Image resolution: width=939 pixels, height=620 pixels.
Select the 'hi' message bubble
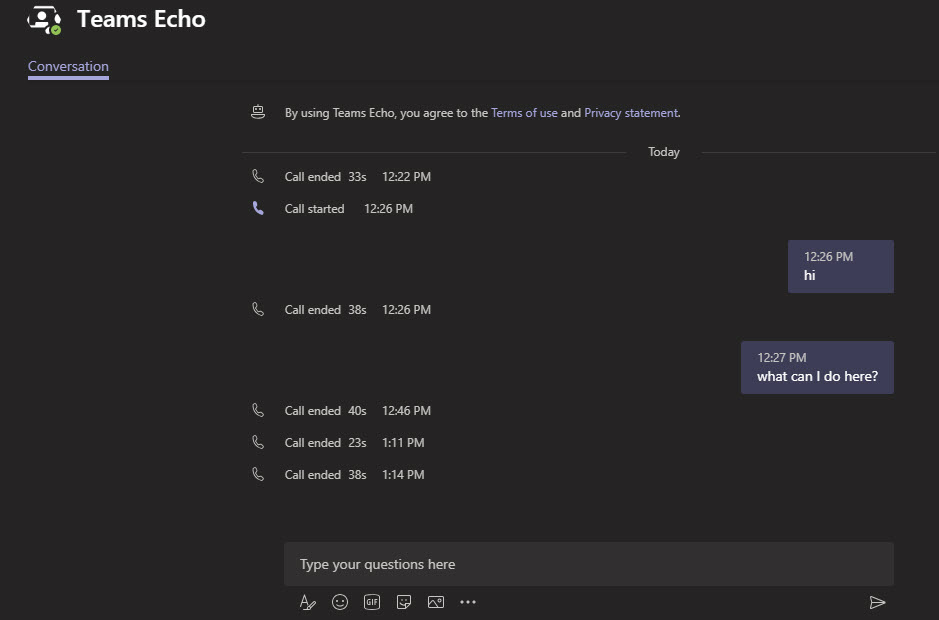840,266
